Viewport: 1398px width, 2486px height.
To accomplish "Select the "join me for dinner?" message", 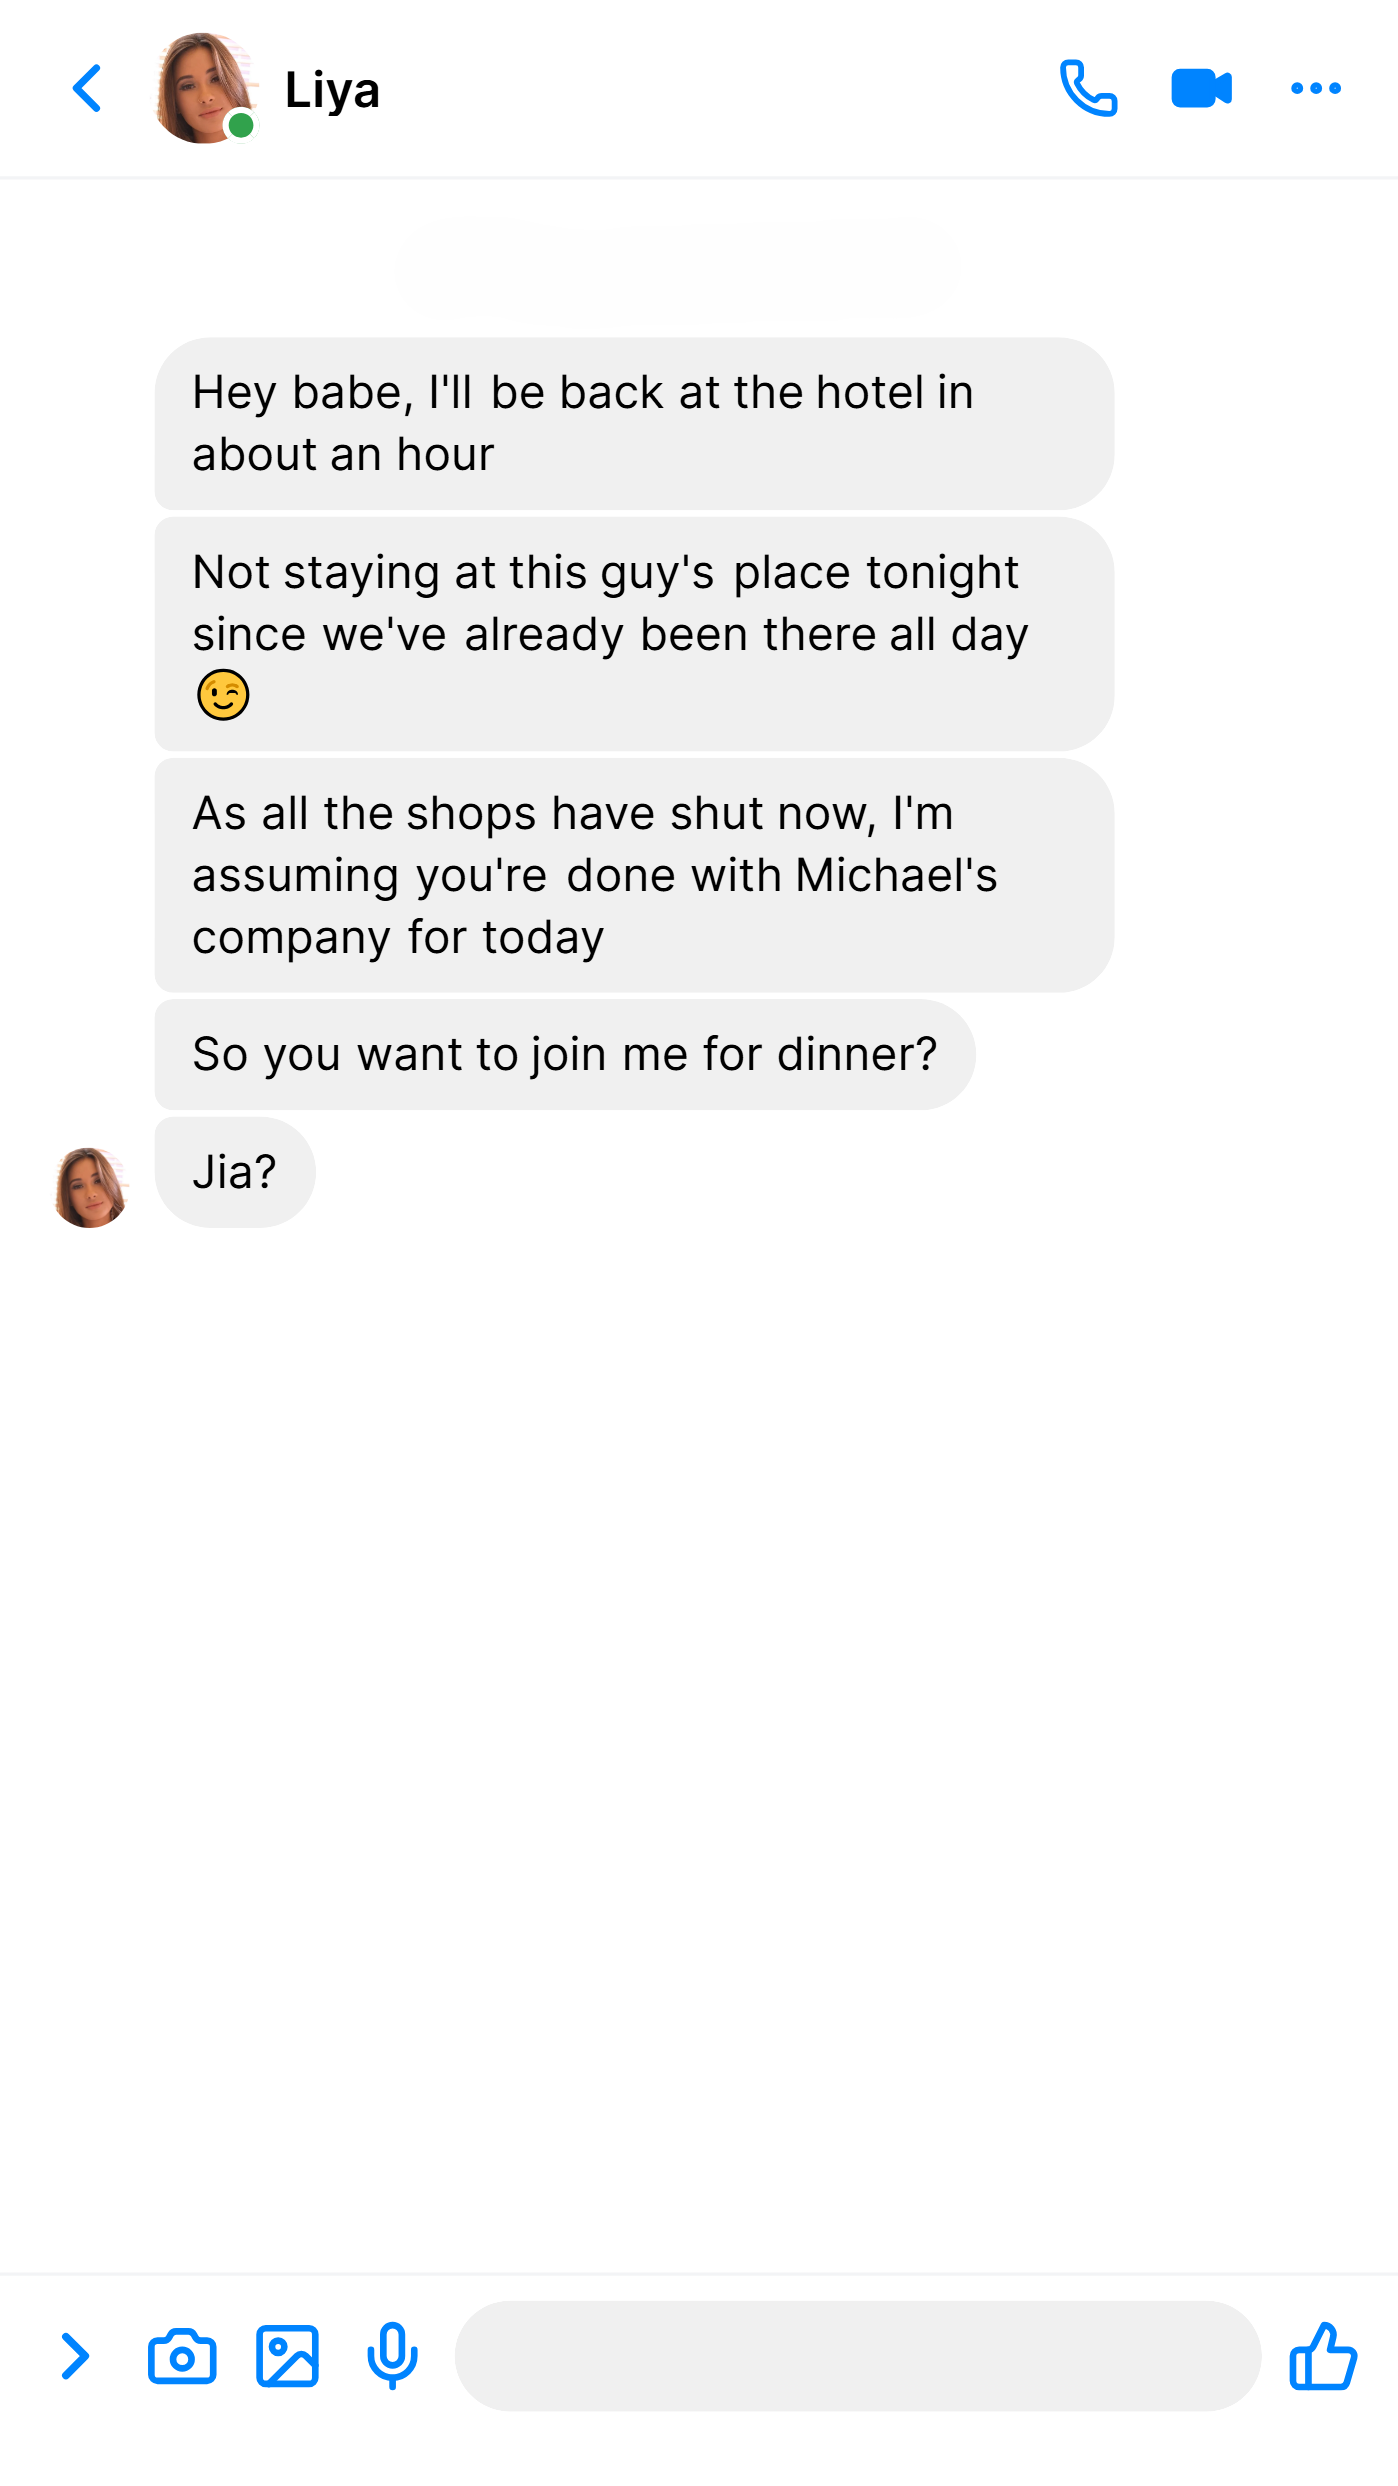I will pyautogui.click(x=565, y=1054).
